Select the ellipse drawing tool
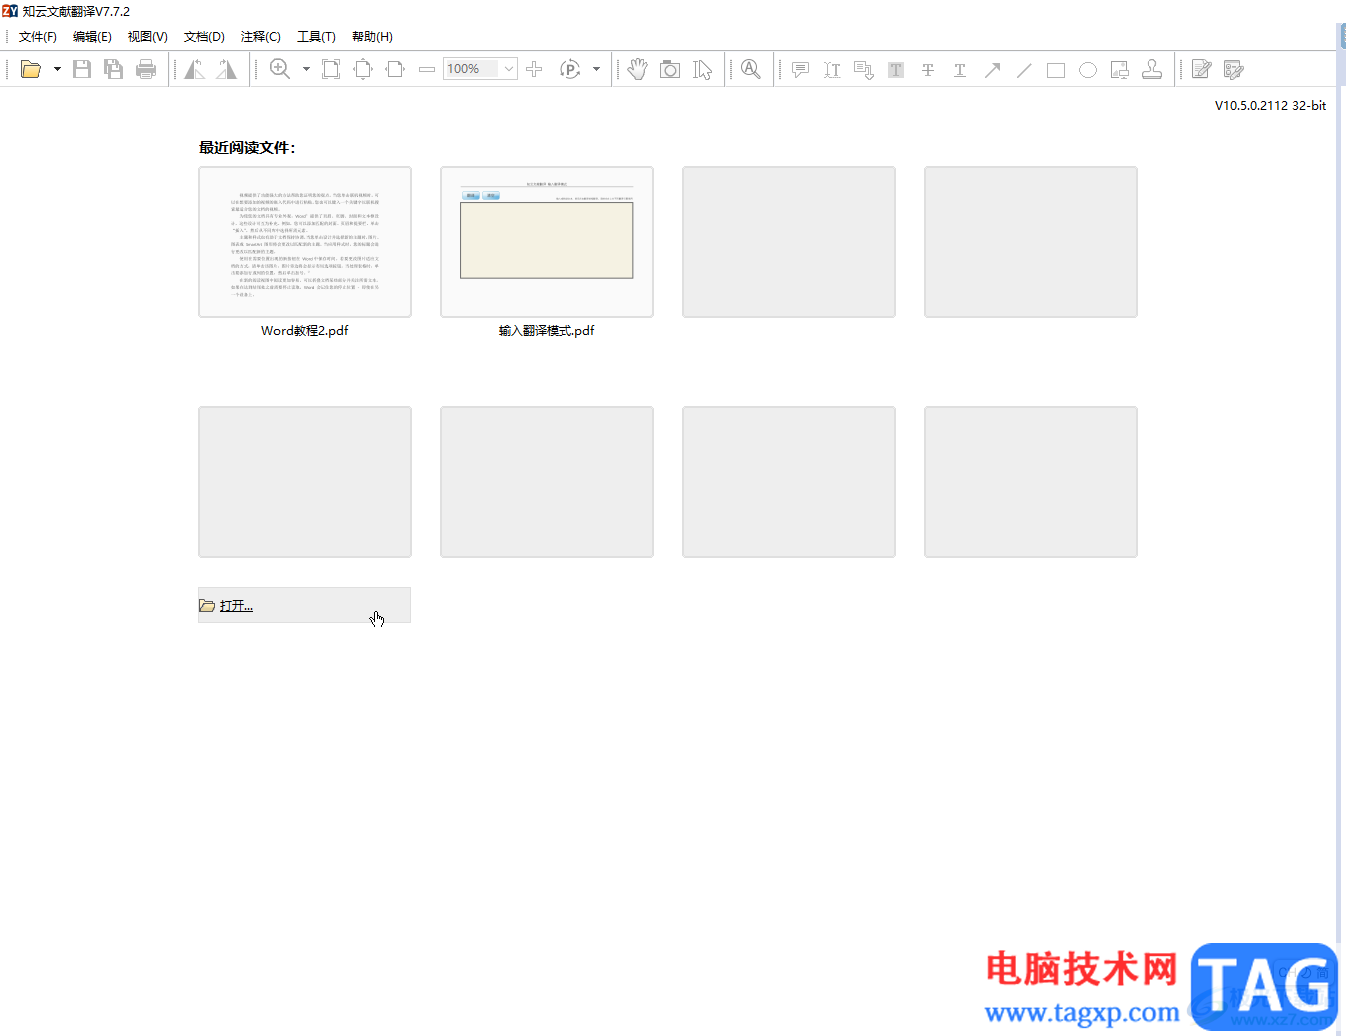 pyautogui.click(x=1088, y=69)
